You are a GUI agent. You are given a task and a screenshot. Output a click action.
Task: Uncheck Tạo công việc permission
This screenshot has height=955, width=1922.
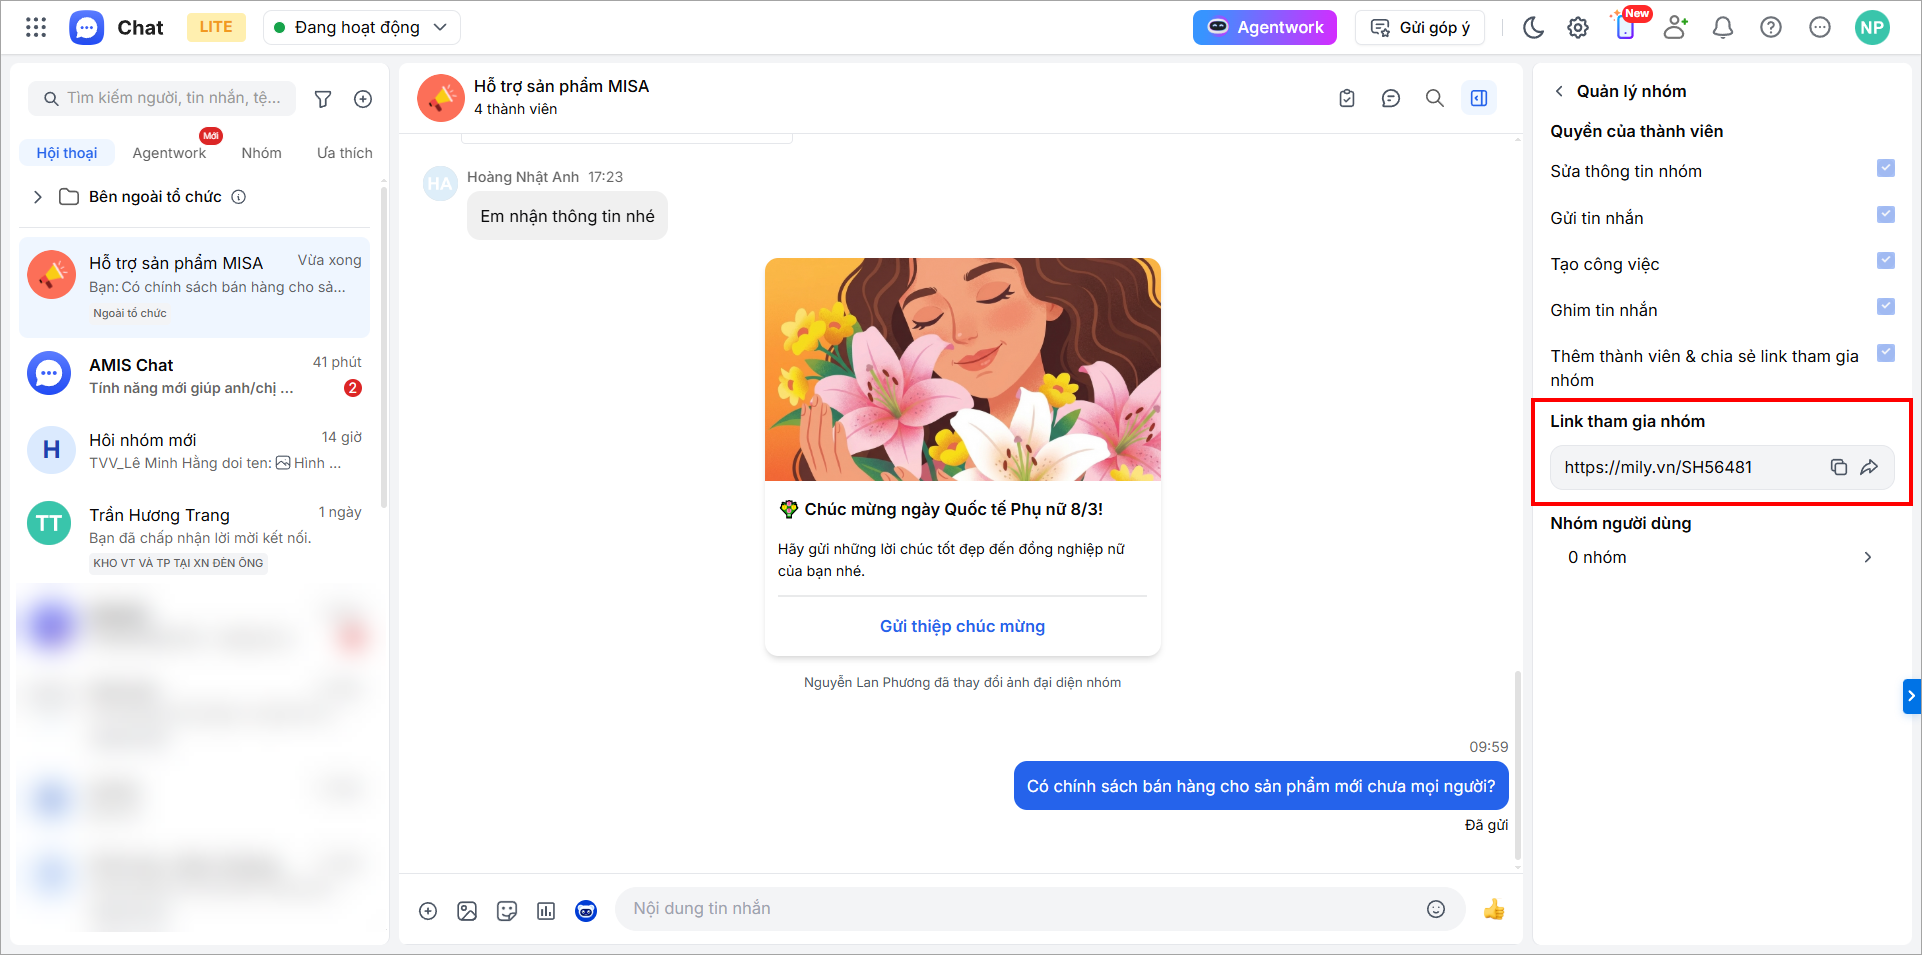(1886, 260)
